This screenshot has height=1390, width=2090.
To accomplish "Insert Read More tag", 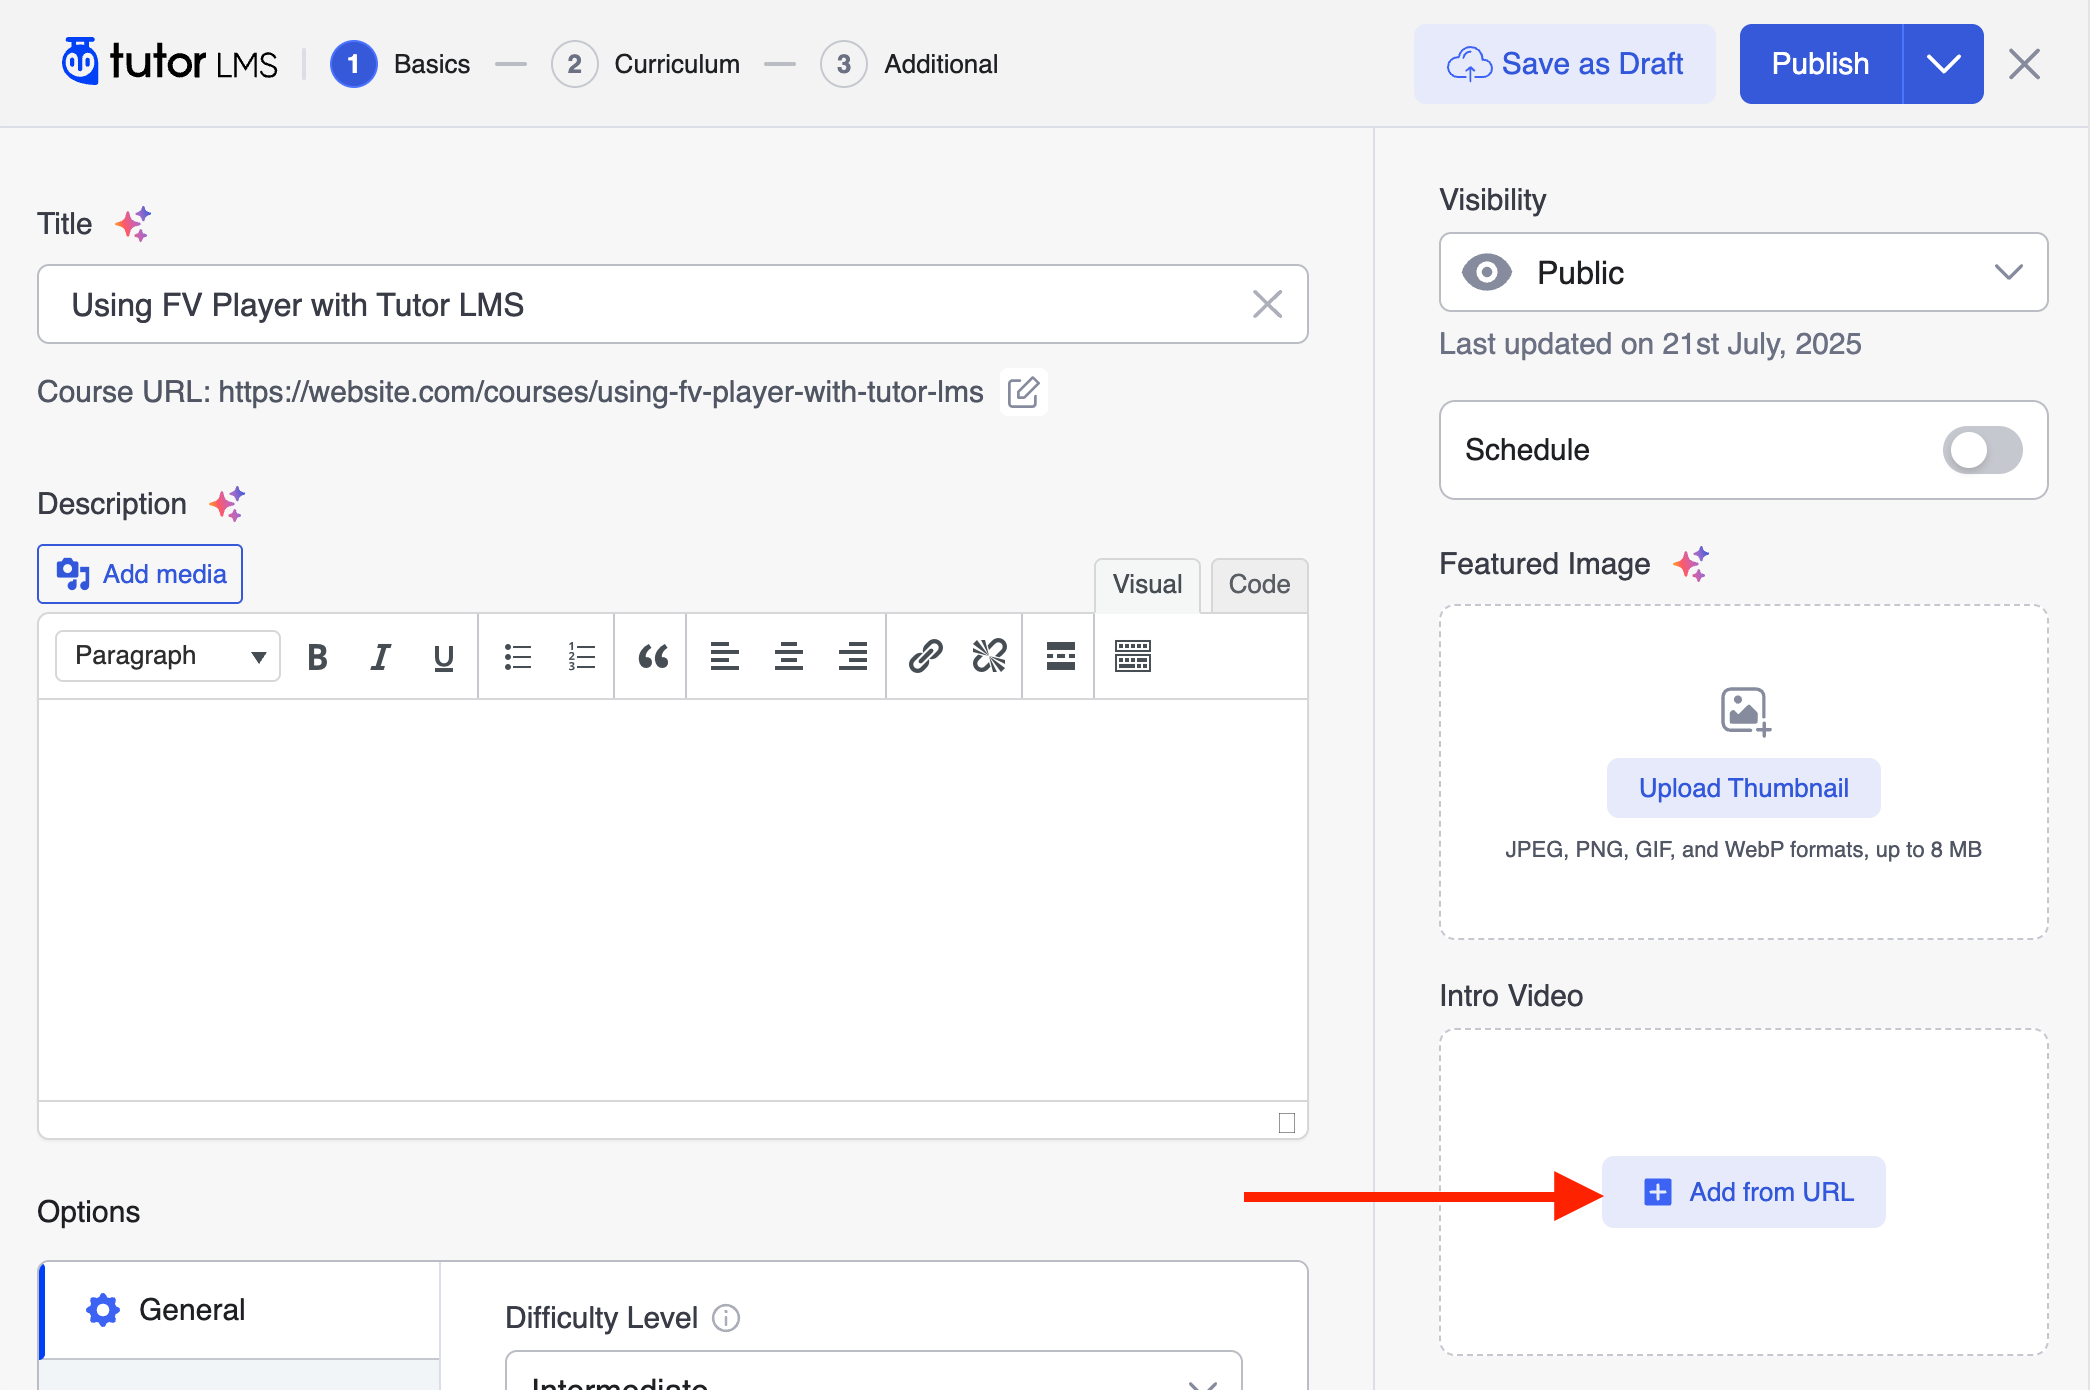I will coord(1061,657).
